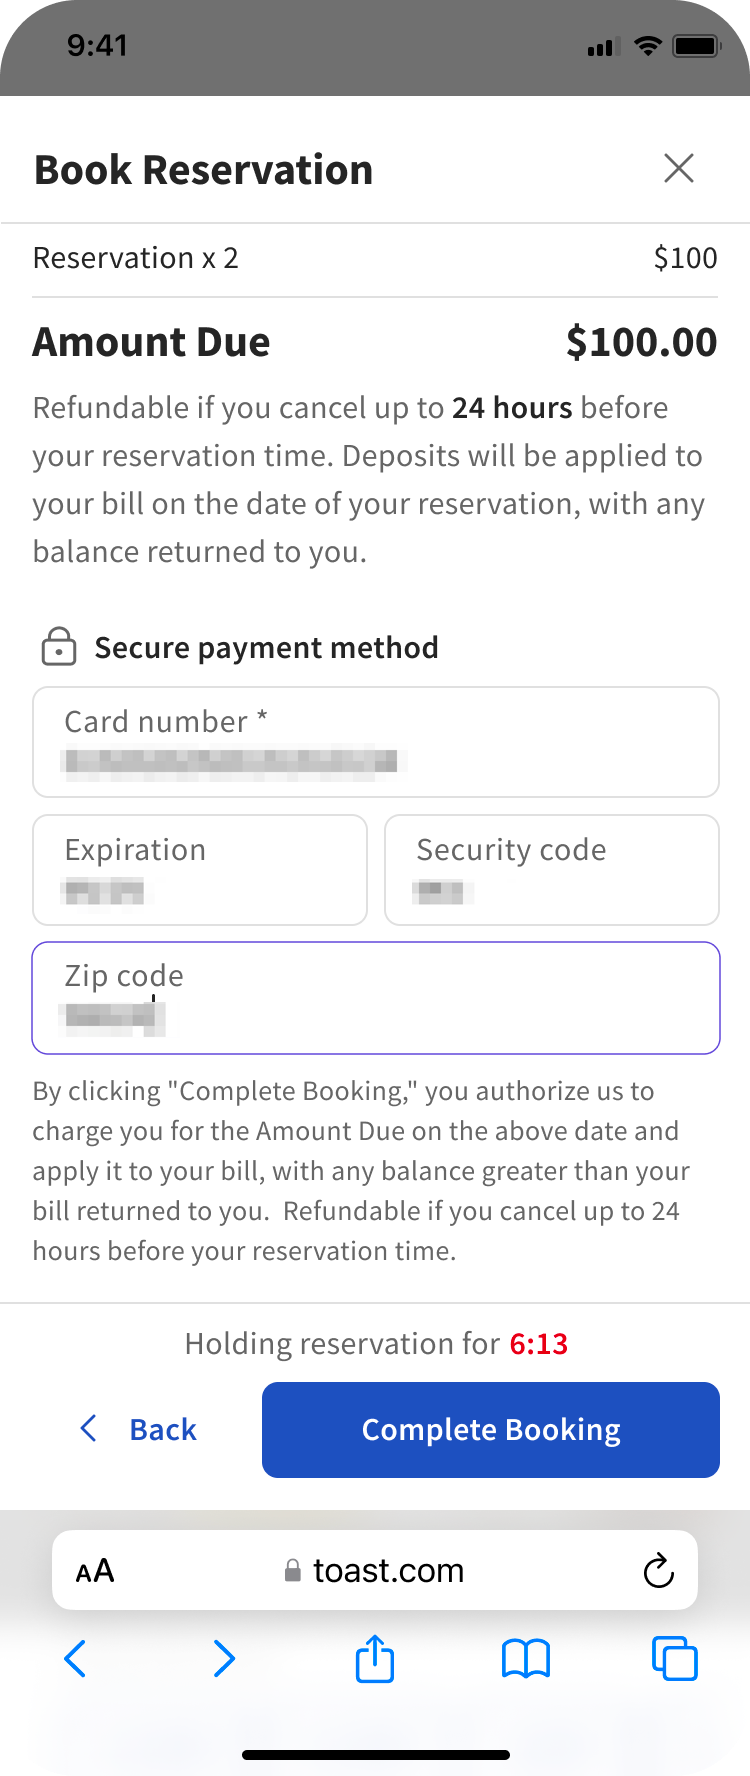Image resolution: width=750 pixels, height=1776 pixels.
Task: Tap the holding reservation countdown timer
Action: (538, 1344)
